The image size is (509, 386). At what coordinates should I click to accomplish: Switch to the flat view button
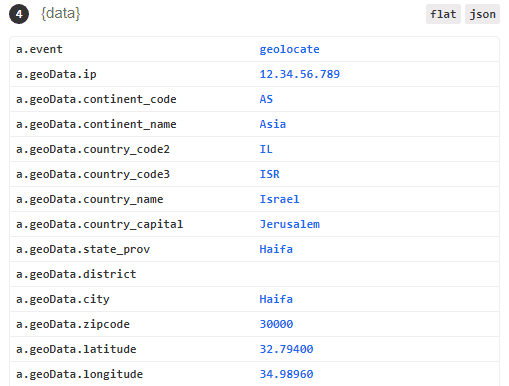[443, 14]
